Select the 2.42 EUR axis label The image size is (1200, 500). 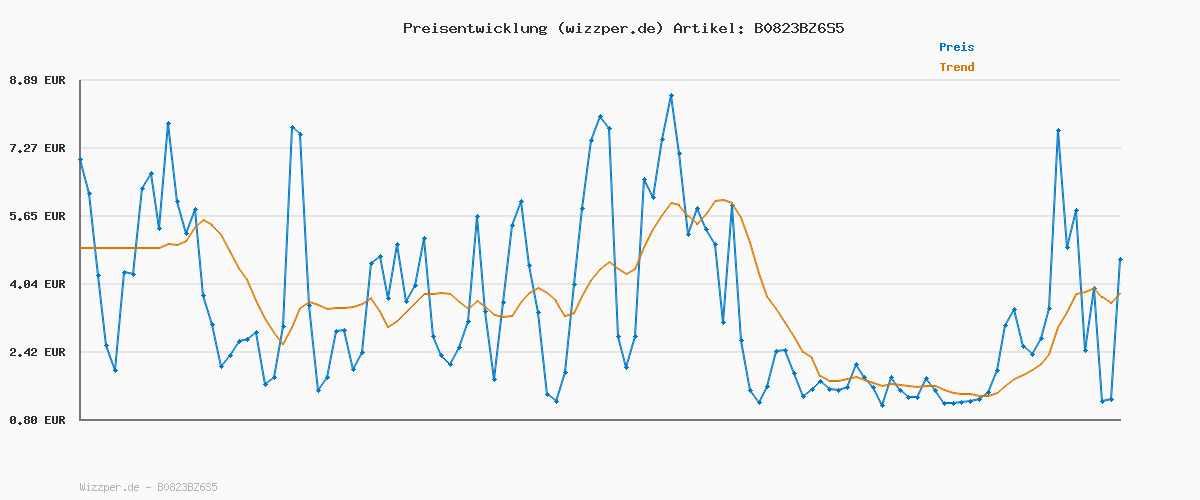coord(37,352)
